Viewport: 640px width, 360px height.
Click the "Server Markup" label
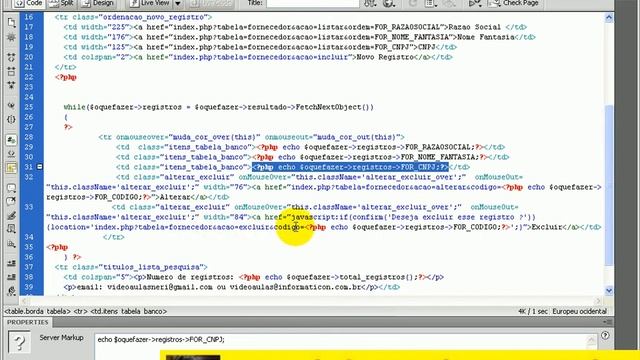[x=61, y=338]
